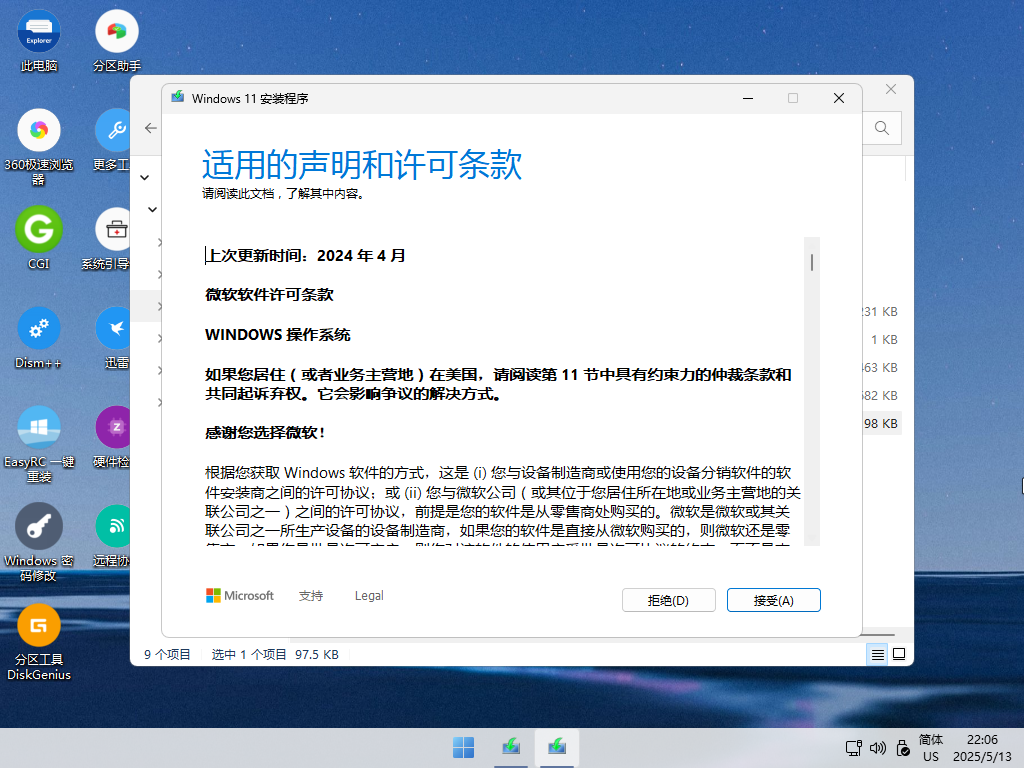Viewport: 1024px width, 768px height.
Task: Collapse the second Explorer navigation chevron
Action: (152, 210)
